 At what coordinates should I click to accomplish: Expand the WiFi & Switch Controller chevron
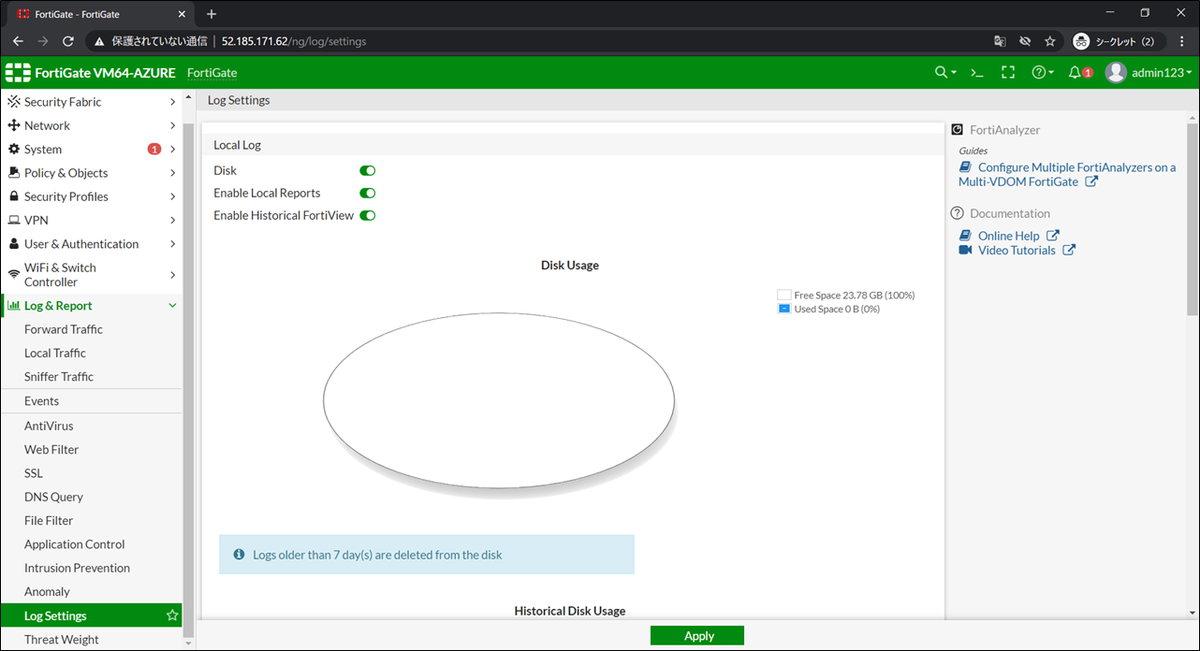(x=173, y=275)
